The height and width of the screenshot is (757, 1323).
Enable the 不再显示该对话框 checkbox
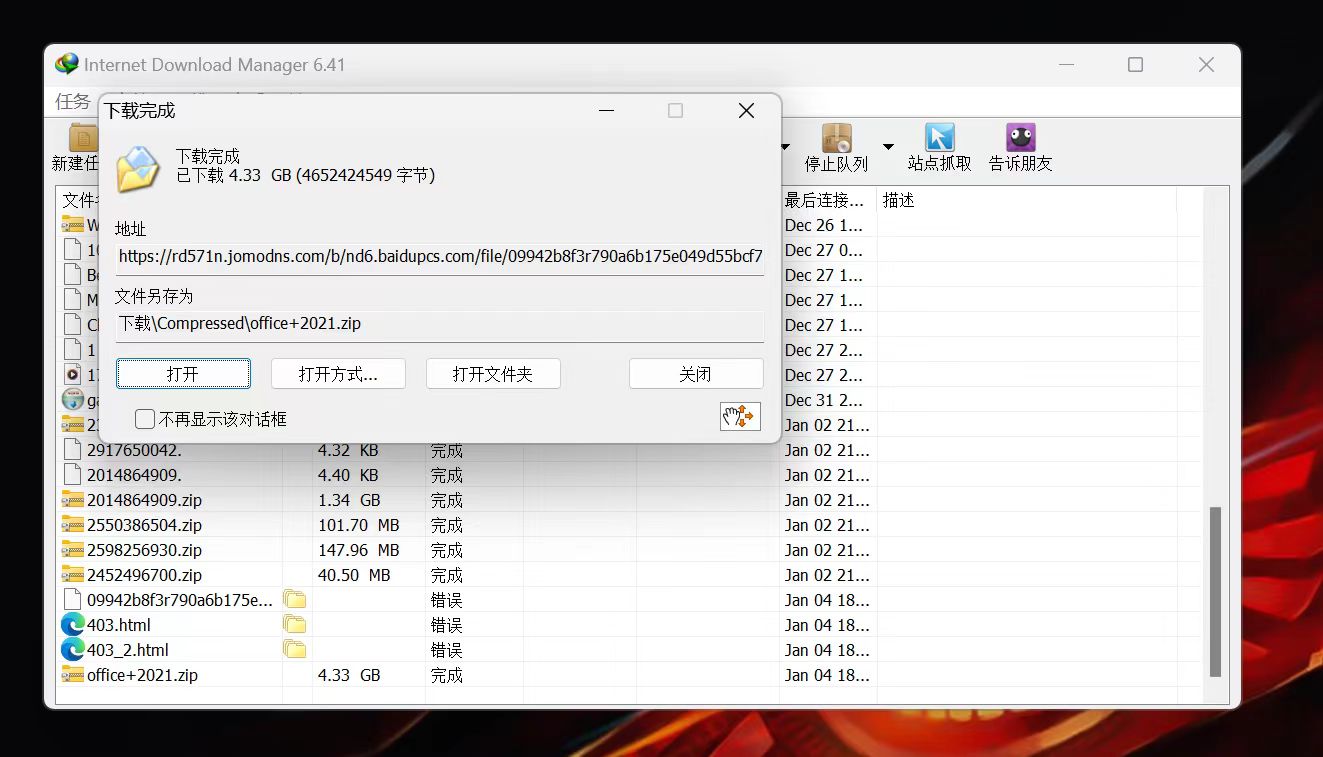click(145, 419)
